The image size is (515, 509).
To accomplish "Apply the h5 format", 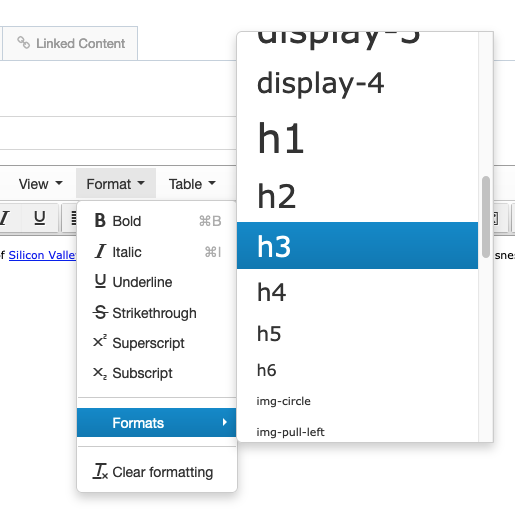I will pos(357,333).
